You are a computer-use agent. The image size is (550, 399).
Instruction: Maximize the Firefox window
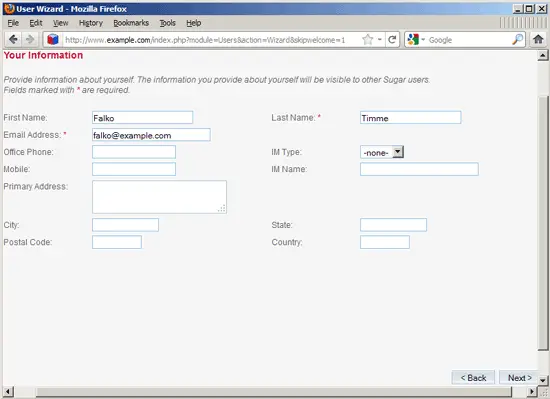(x=529, y=9)
